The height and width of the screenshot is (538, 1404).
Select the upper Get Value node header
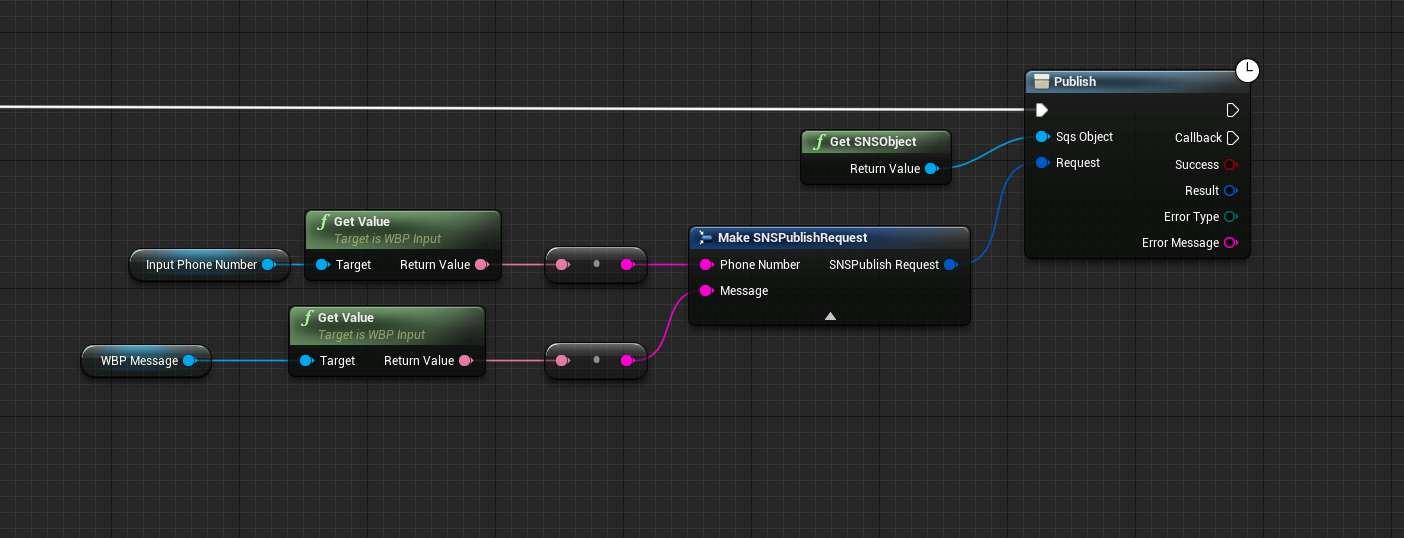point(402,229)
